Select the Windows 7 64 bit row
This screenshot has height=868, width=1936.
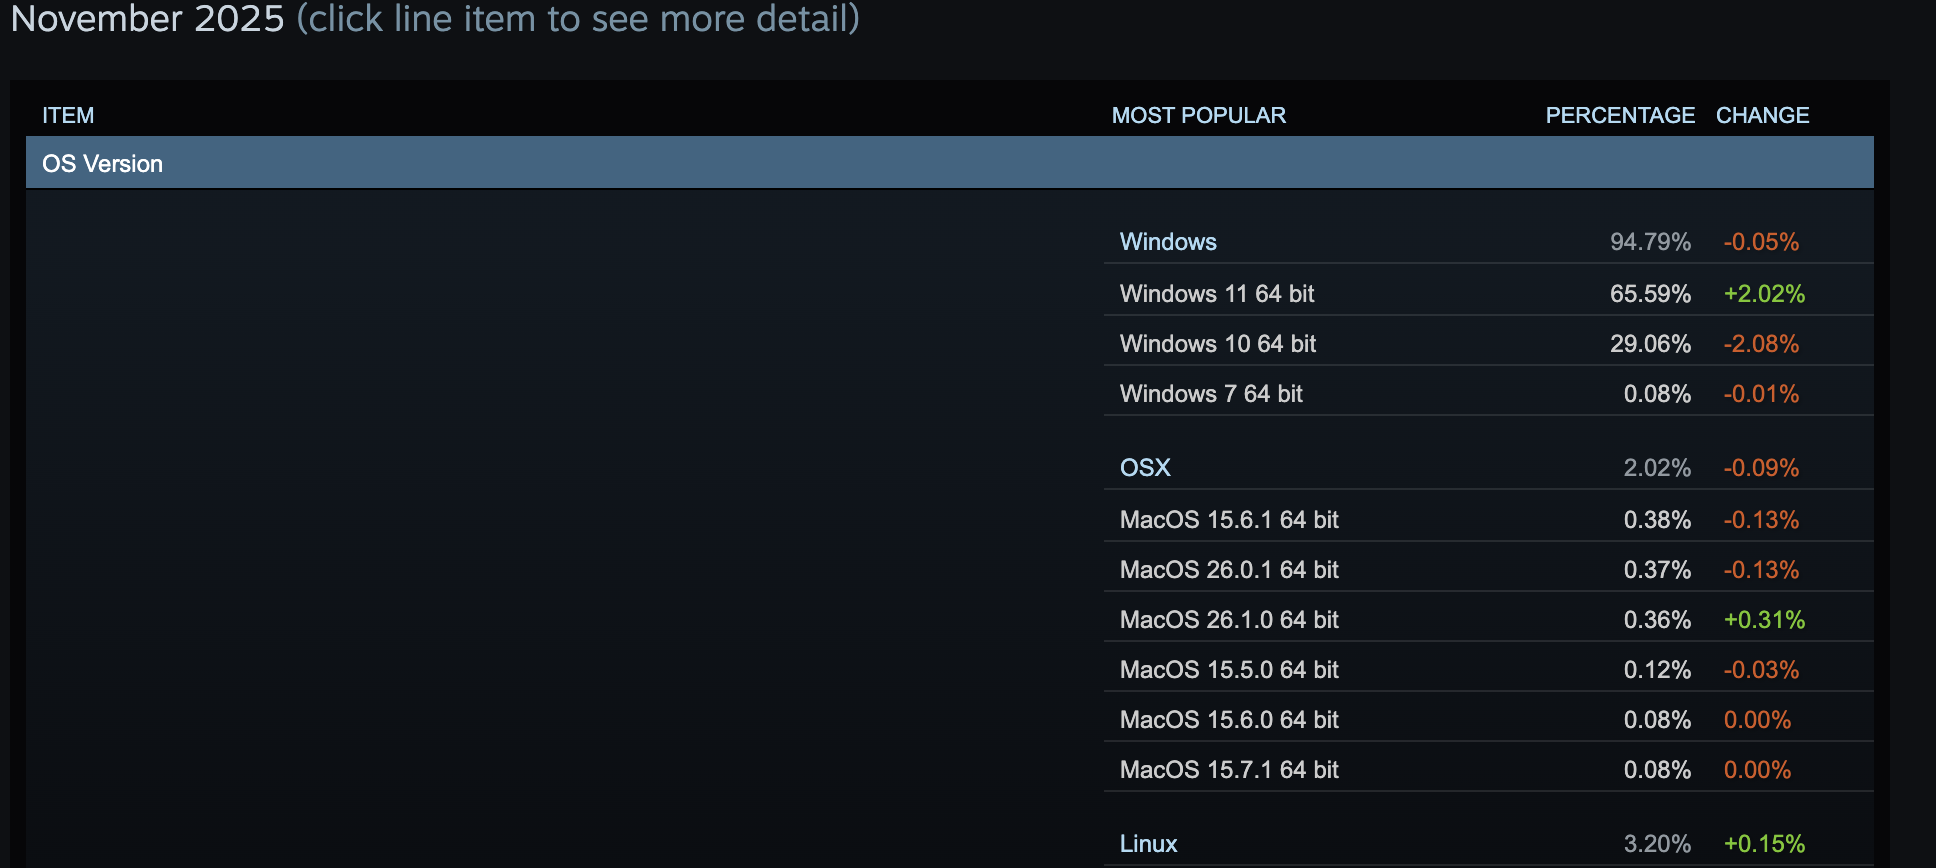coord(1210,394)
